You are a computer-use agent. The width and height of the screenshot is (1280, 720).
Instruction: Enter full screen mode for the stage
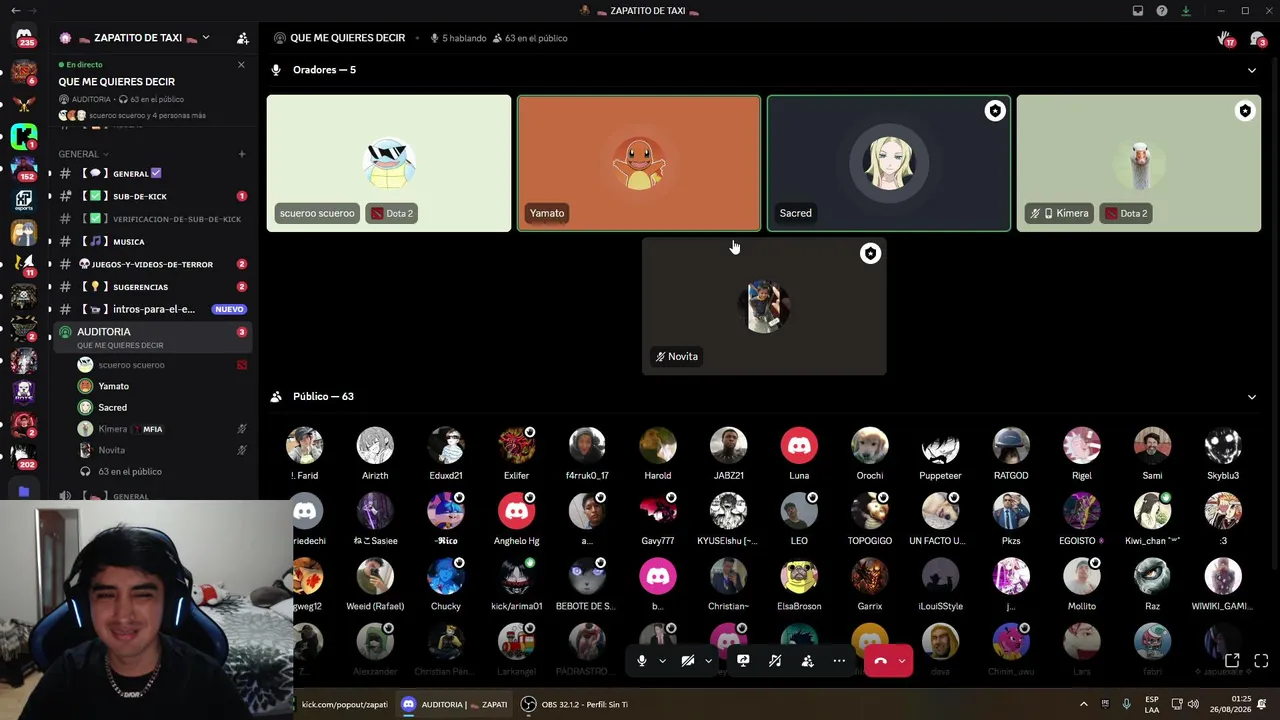tap(1261, 661)
